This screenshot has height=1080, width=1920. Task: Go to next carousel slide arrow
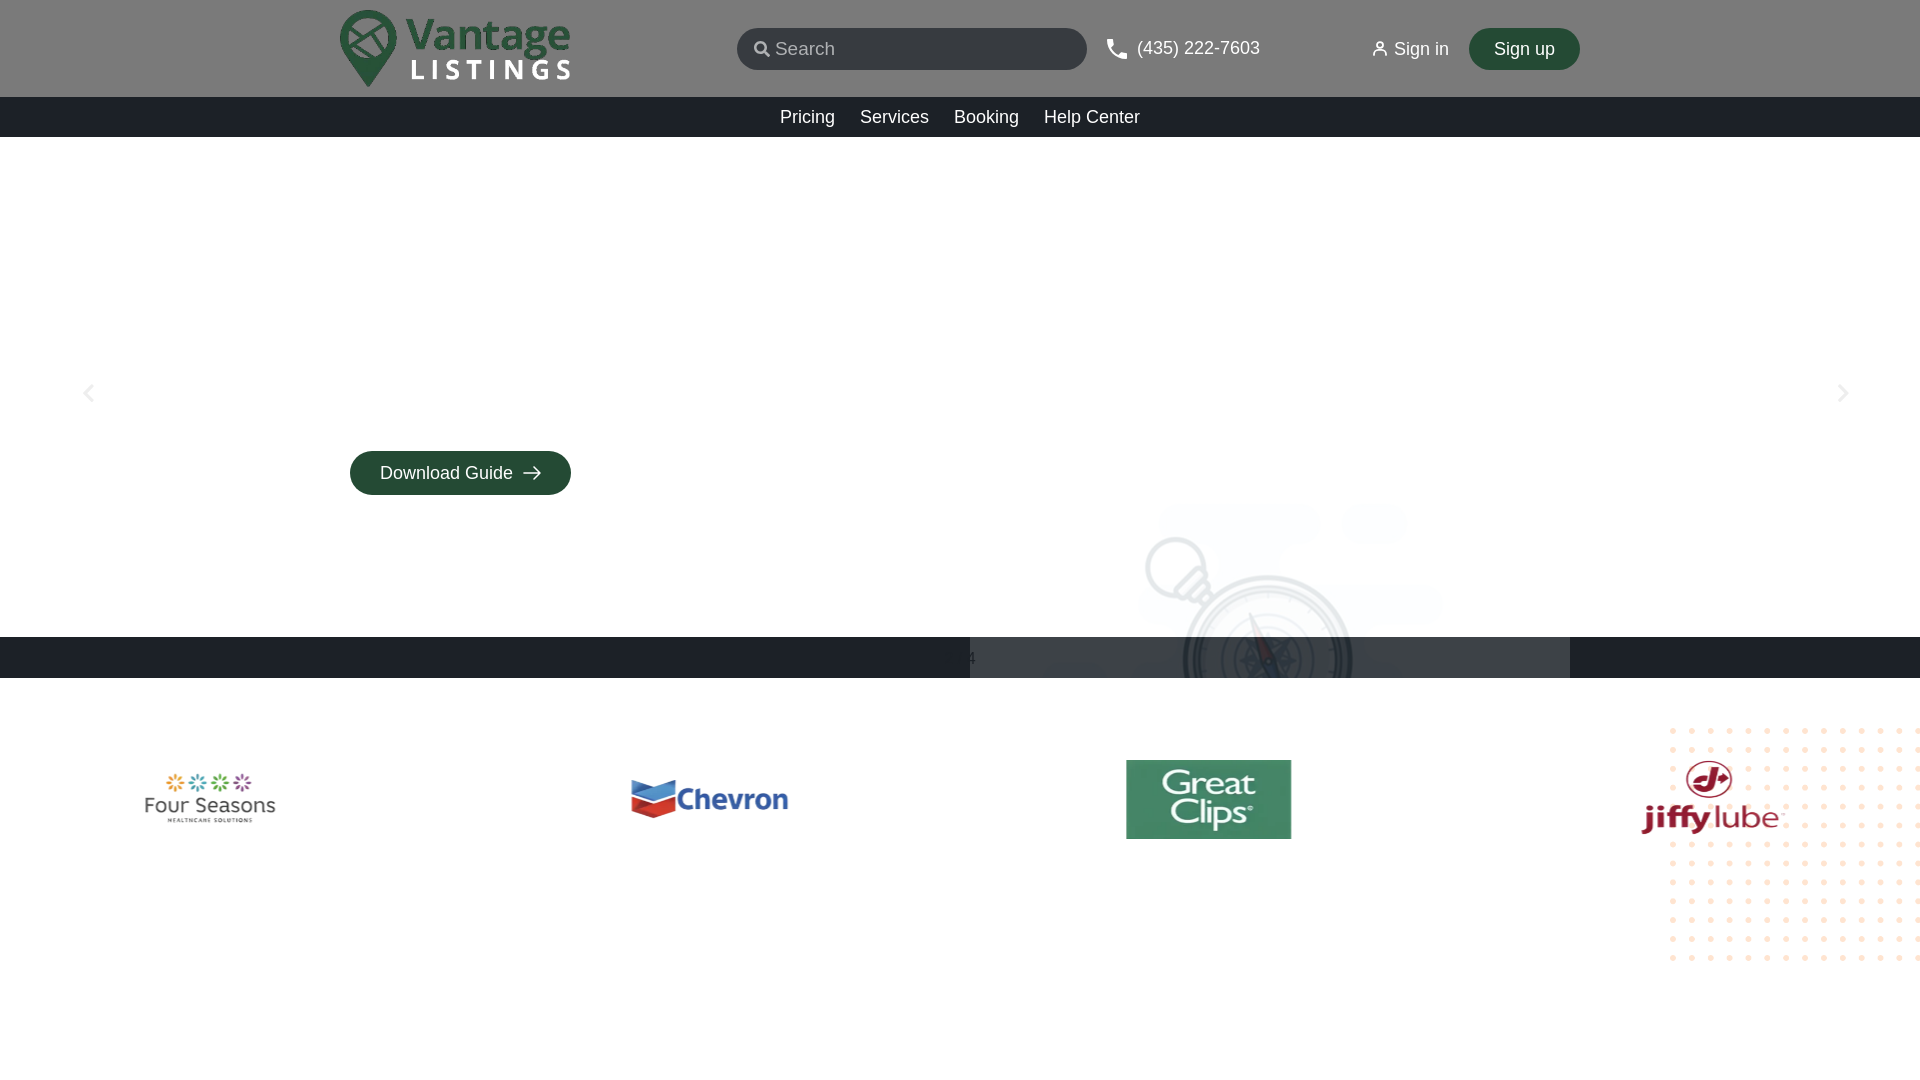click(1842, 393)
